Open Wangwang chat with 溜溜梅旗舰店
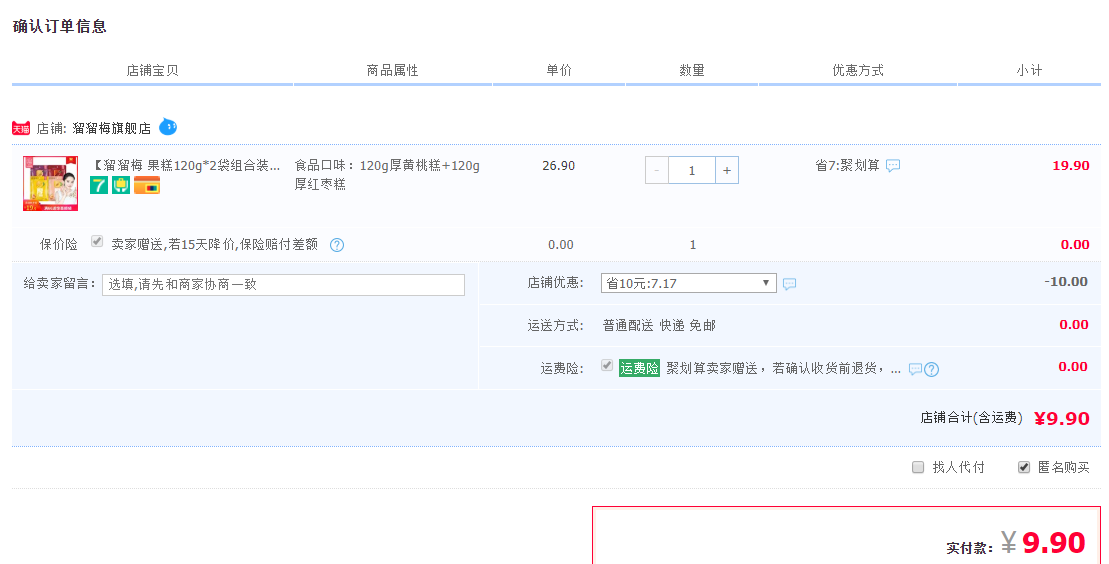Image resolution: width=1109 pixels, height=564 pixels. pyautogui.click(x=168, y=127)
